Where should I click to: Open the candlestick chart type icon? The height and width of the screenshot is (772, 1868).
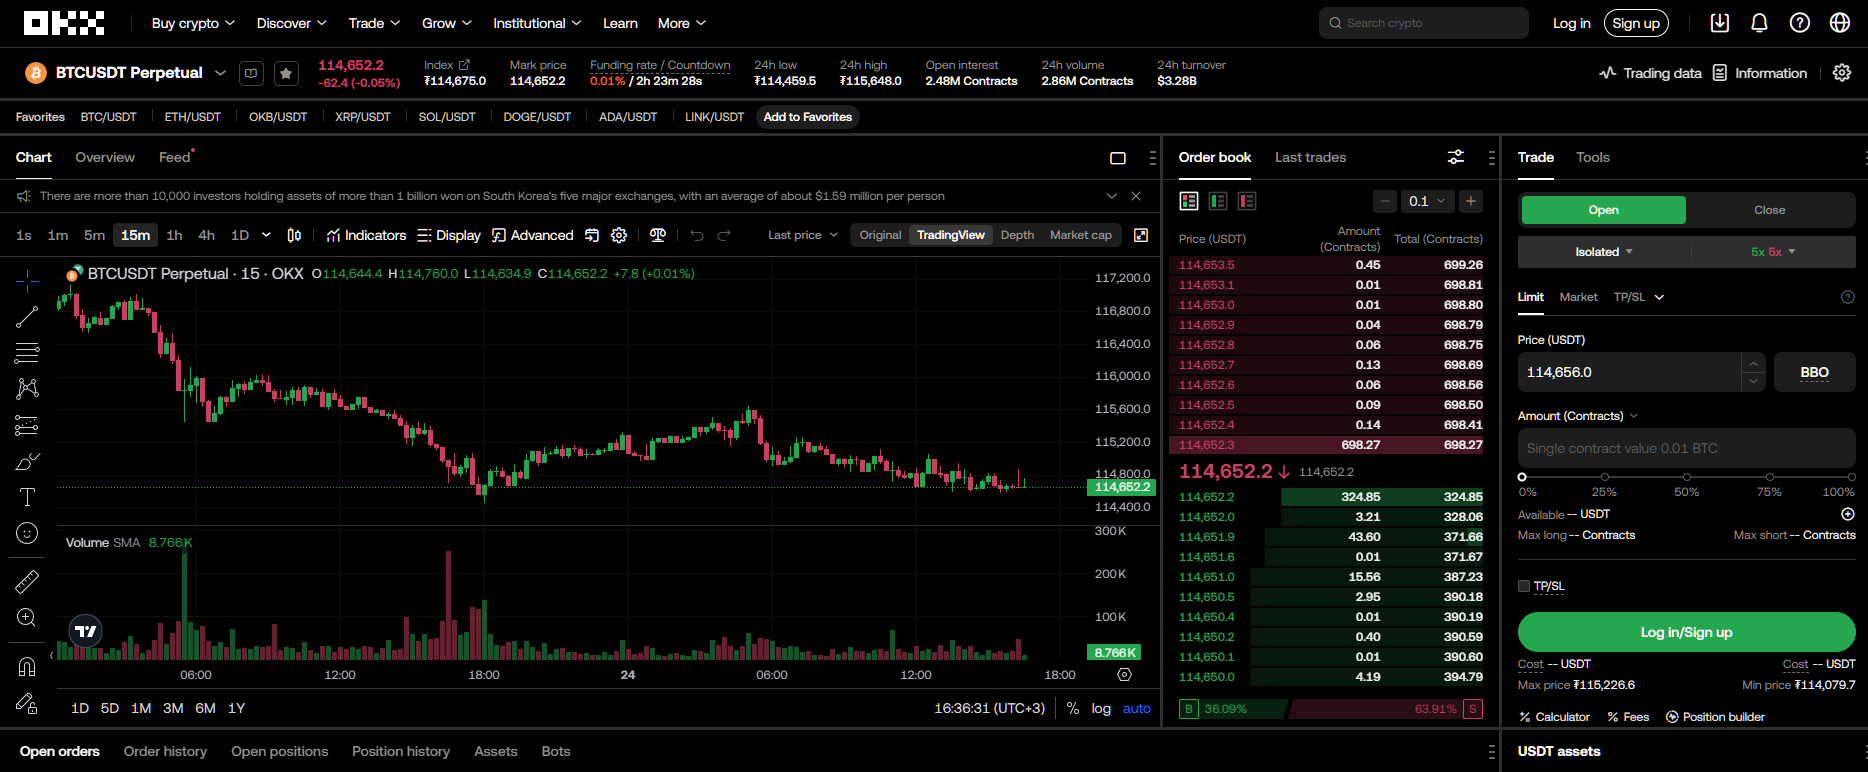294,235
